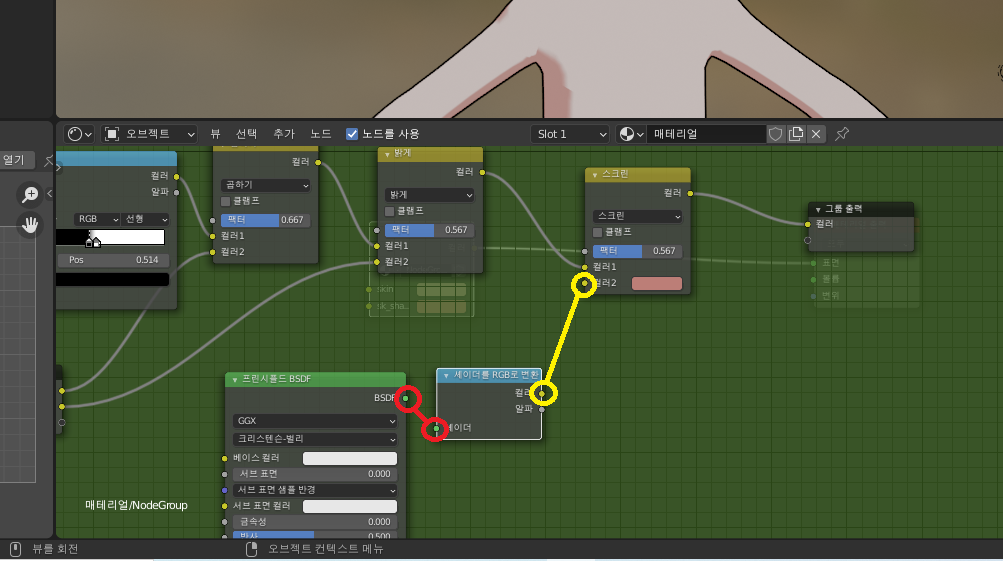Click the 서브 표면 컬러 swatch
Screen dimensions: 1003x561
(350, 506)
